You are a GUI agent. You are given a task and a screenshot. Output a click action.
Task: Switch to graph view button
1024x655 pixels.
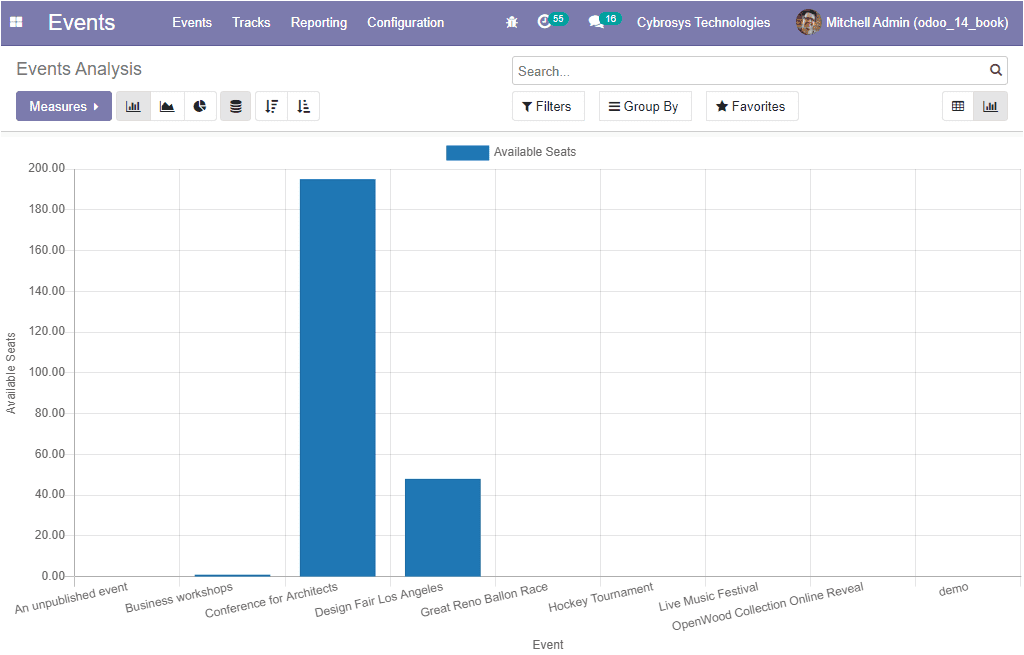point(991,106)
